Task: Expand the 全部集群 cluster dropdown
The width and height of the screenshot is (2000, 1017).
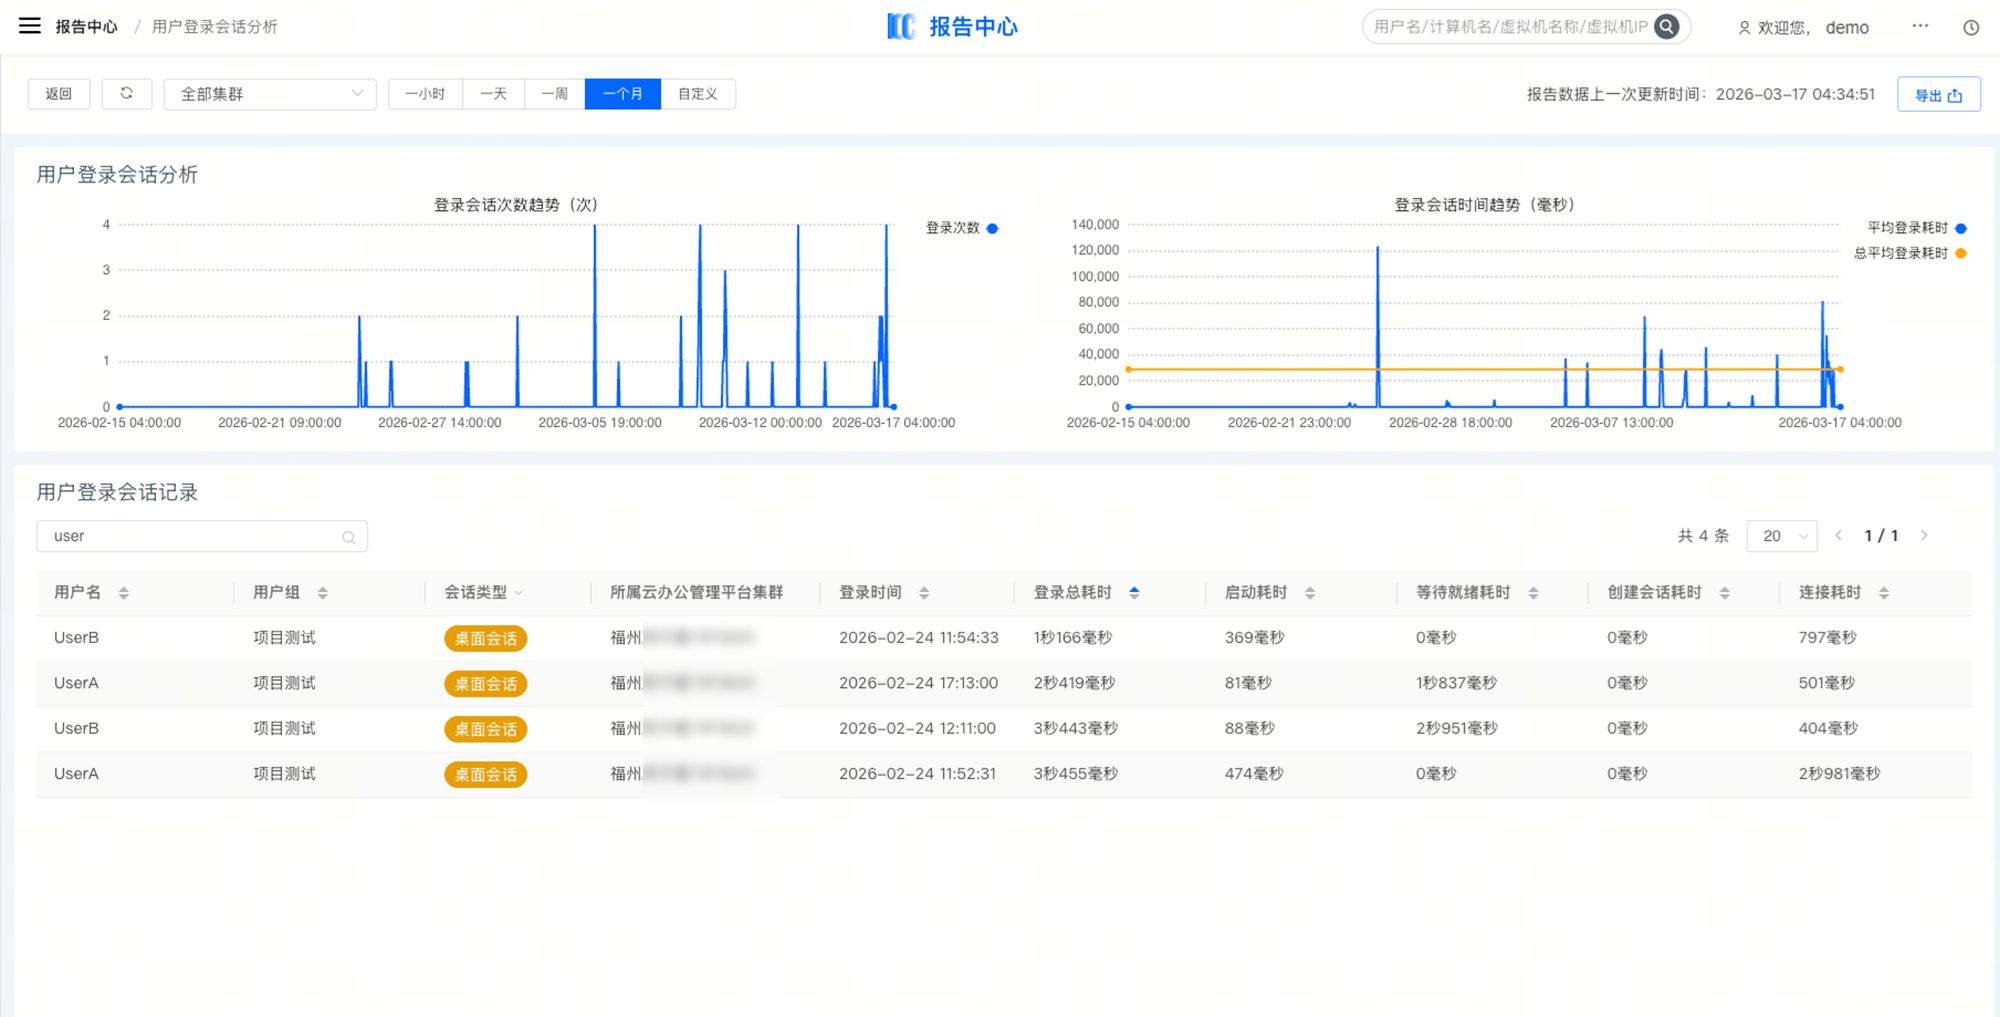Action: (x=270, y=94)
